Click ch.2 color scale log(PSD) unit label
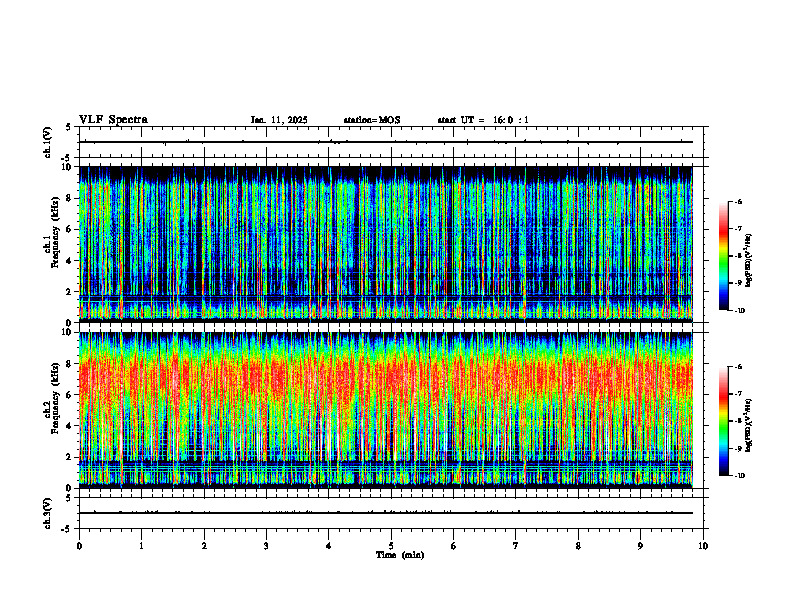 [x=749, y=425]
